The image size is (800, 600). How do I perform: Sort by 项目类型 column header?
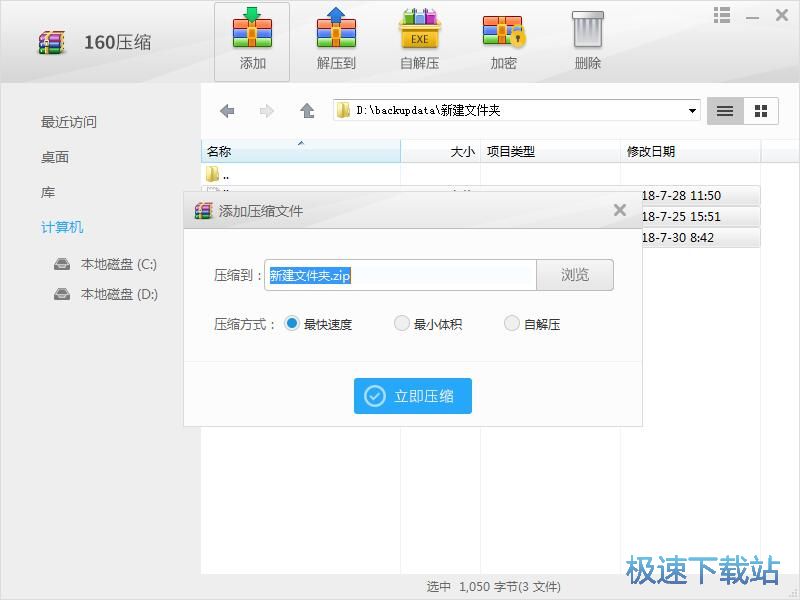(551, 151)
